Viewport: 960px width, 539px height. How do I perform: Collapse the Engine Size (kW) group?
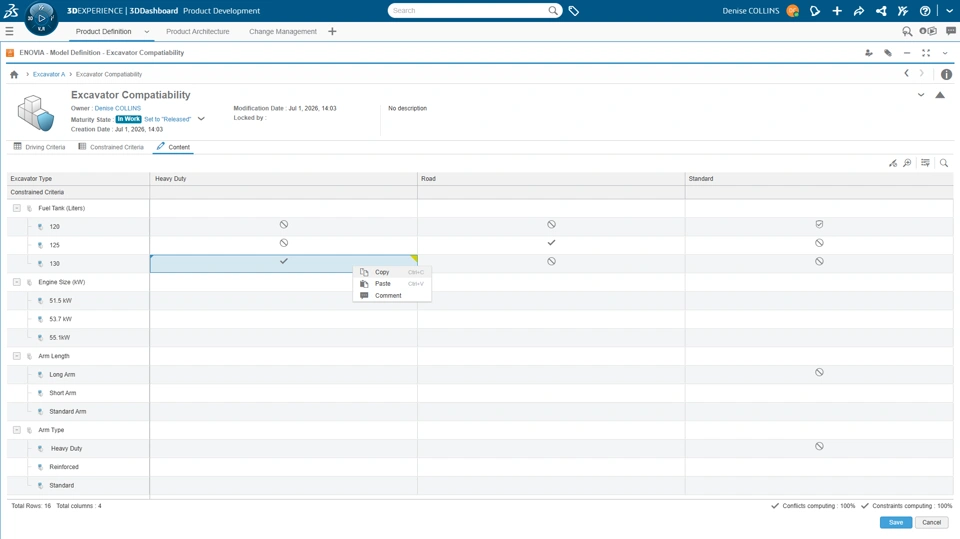[x=17, y=282]
